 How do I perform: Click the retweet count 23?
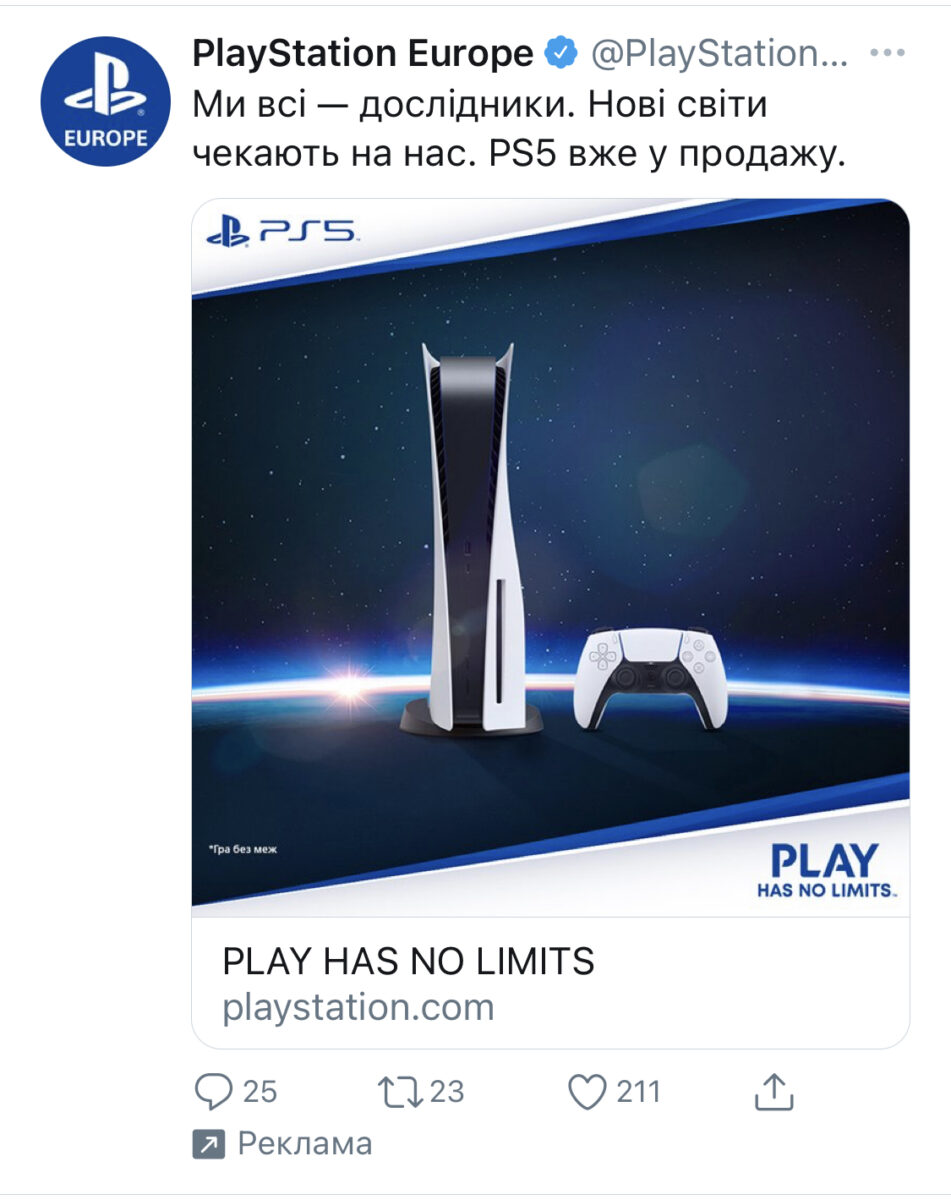[x=447, y=1092]
